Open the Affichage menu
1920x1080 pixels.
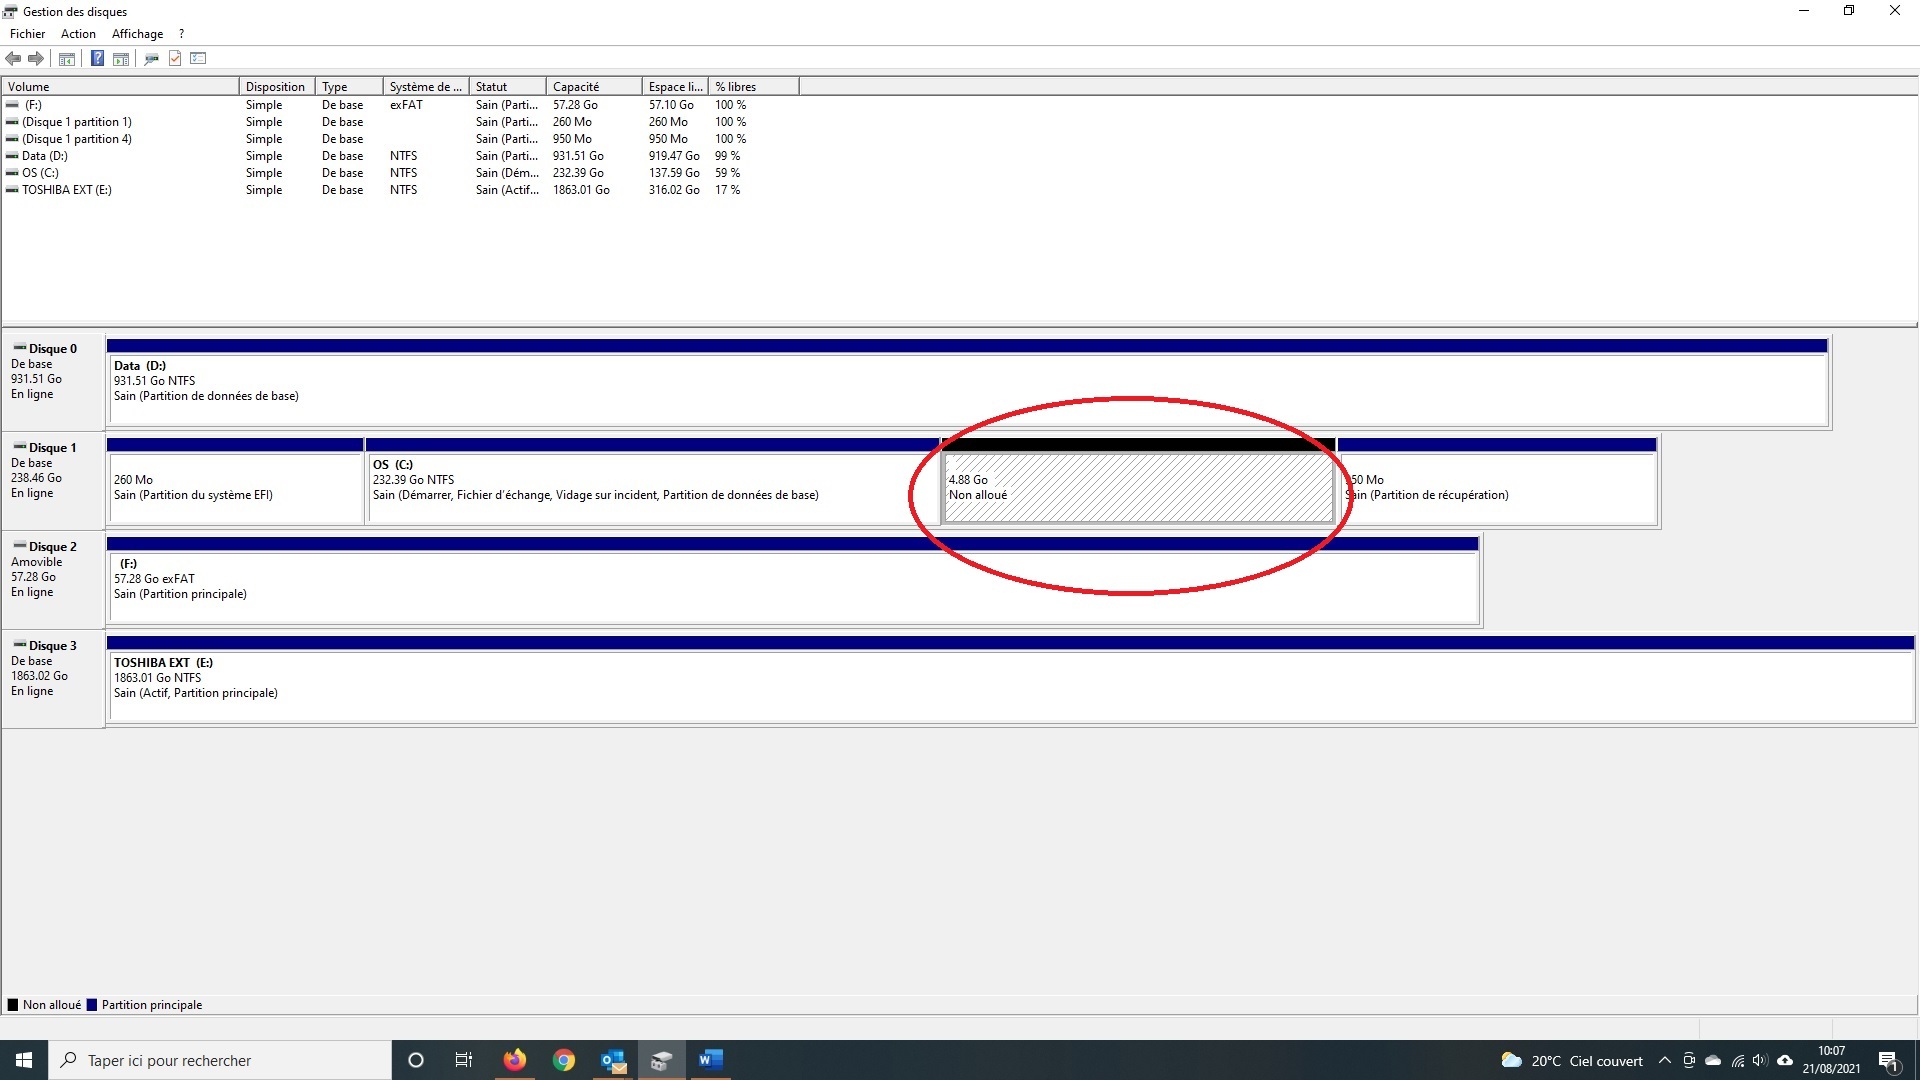click(137, 34)
